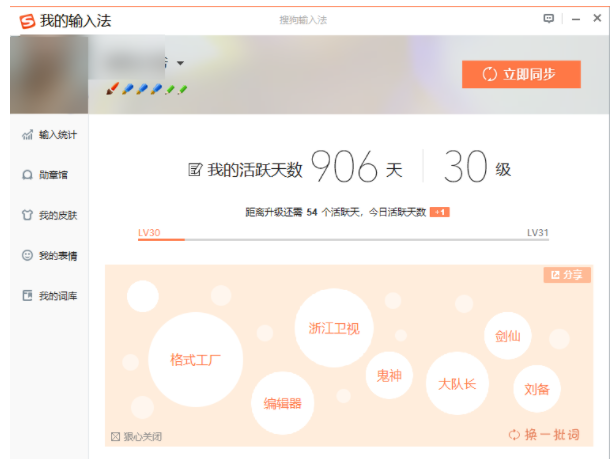Screen dimensions: 610x459
Task: Click 狠心关闭 to close word cloud
Action: tap(137, 436)
